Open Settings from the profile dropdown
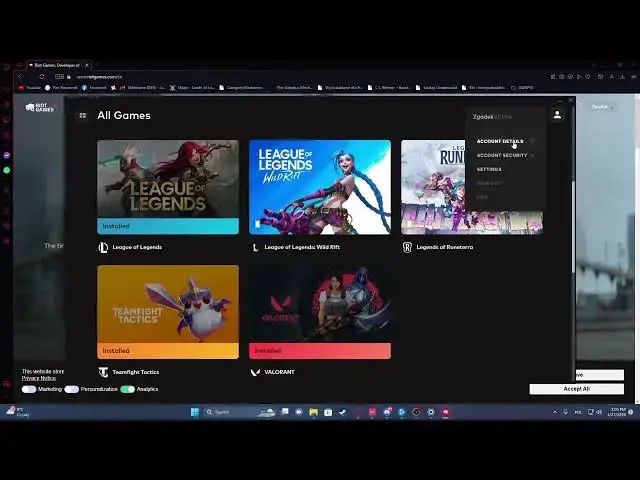 (489, 169)
